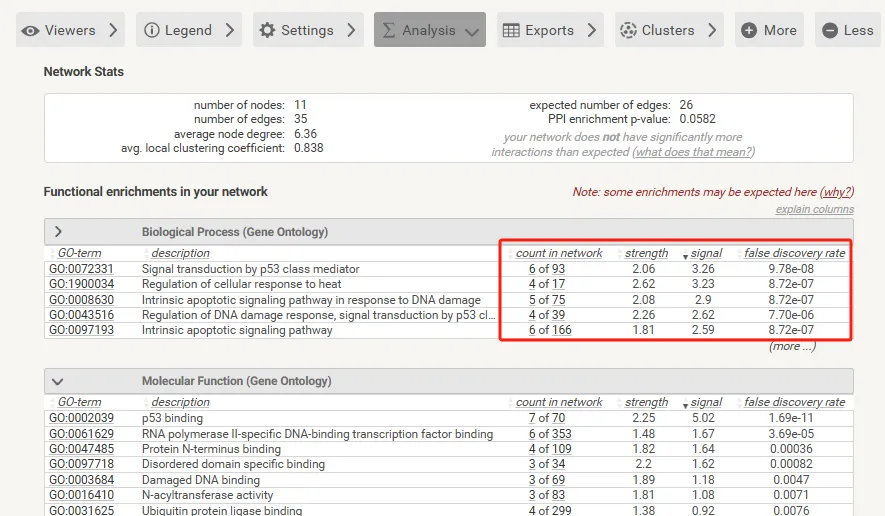Screen dimensions: 885x516
Task: Sort Molecular Function by false discovery rate
Action: (794, 402)
